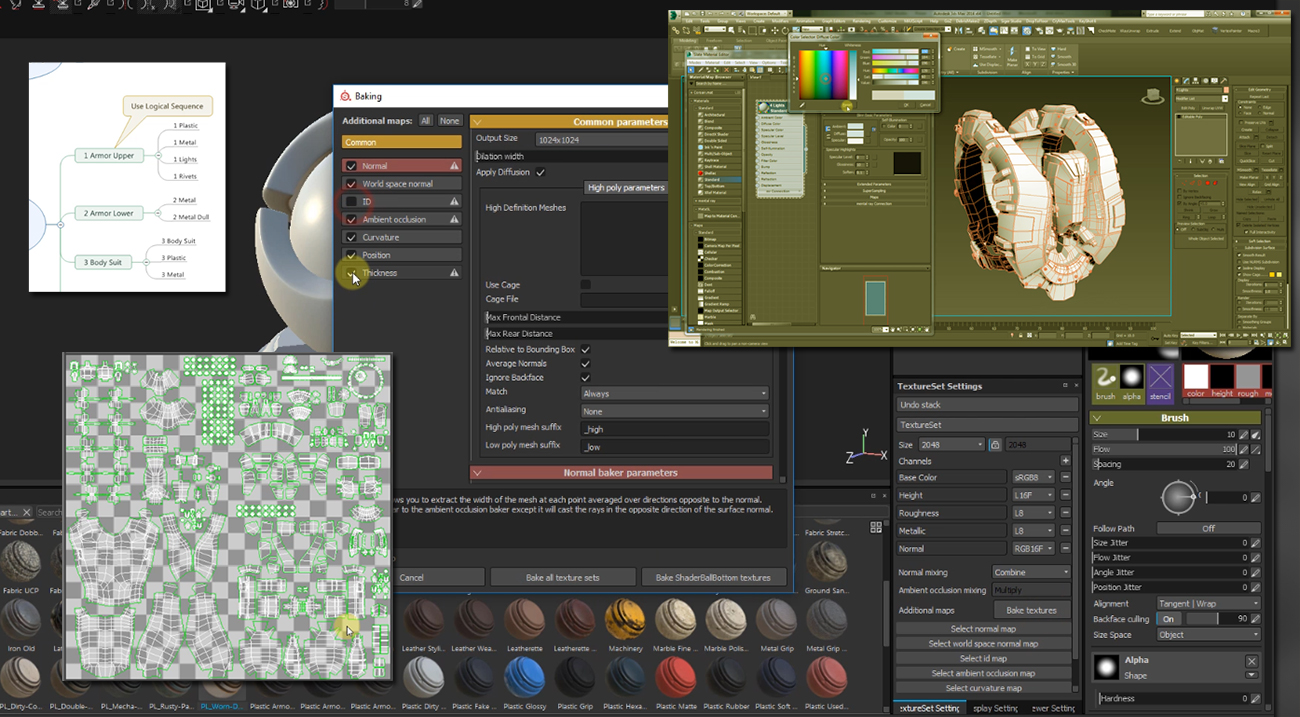Click the None additional maps button

point(450,121)
